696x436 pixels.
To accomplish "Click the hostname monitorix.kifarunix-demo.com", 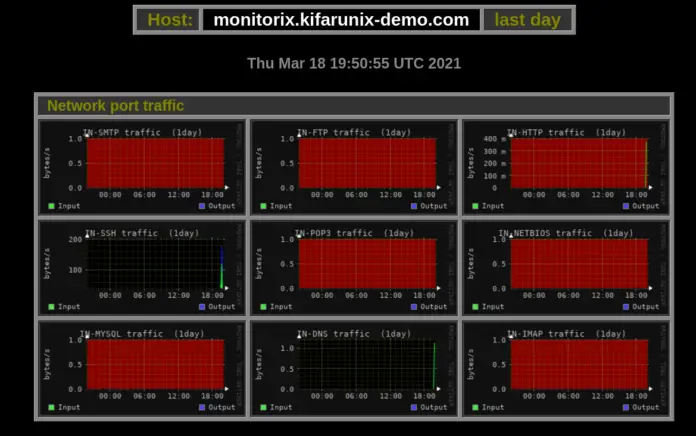I will pos(341,20).
